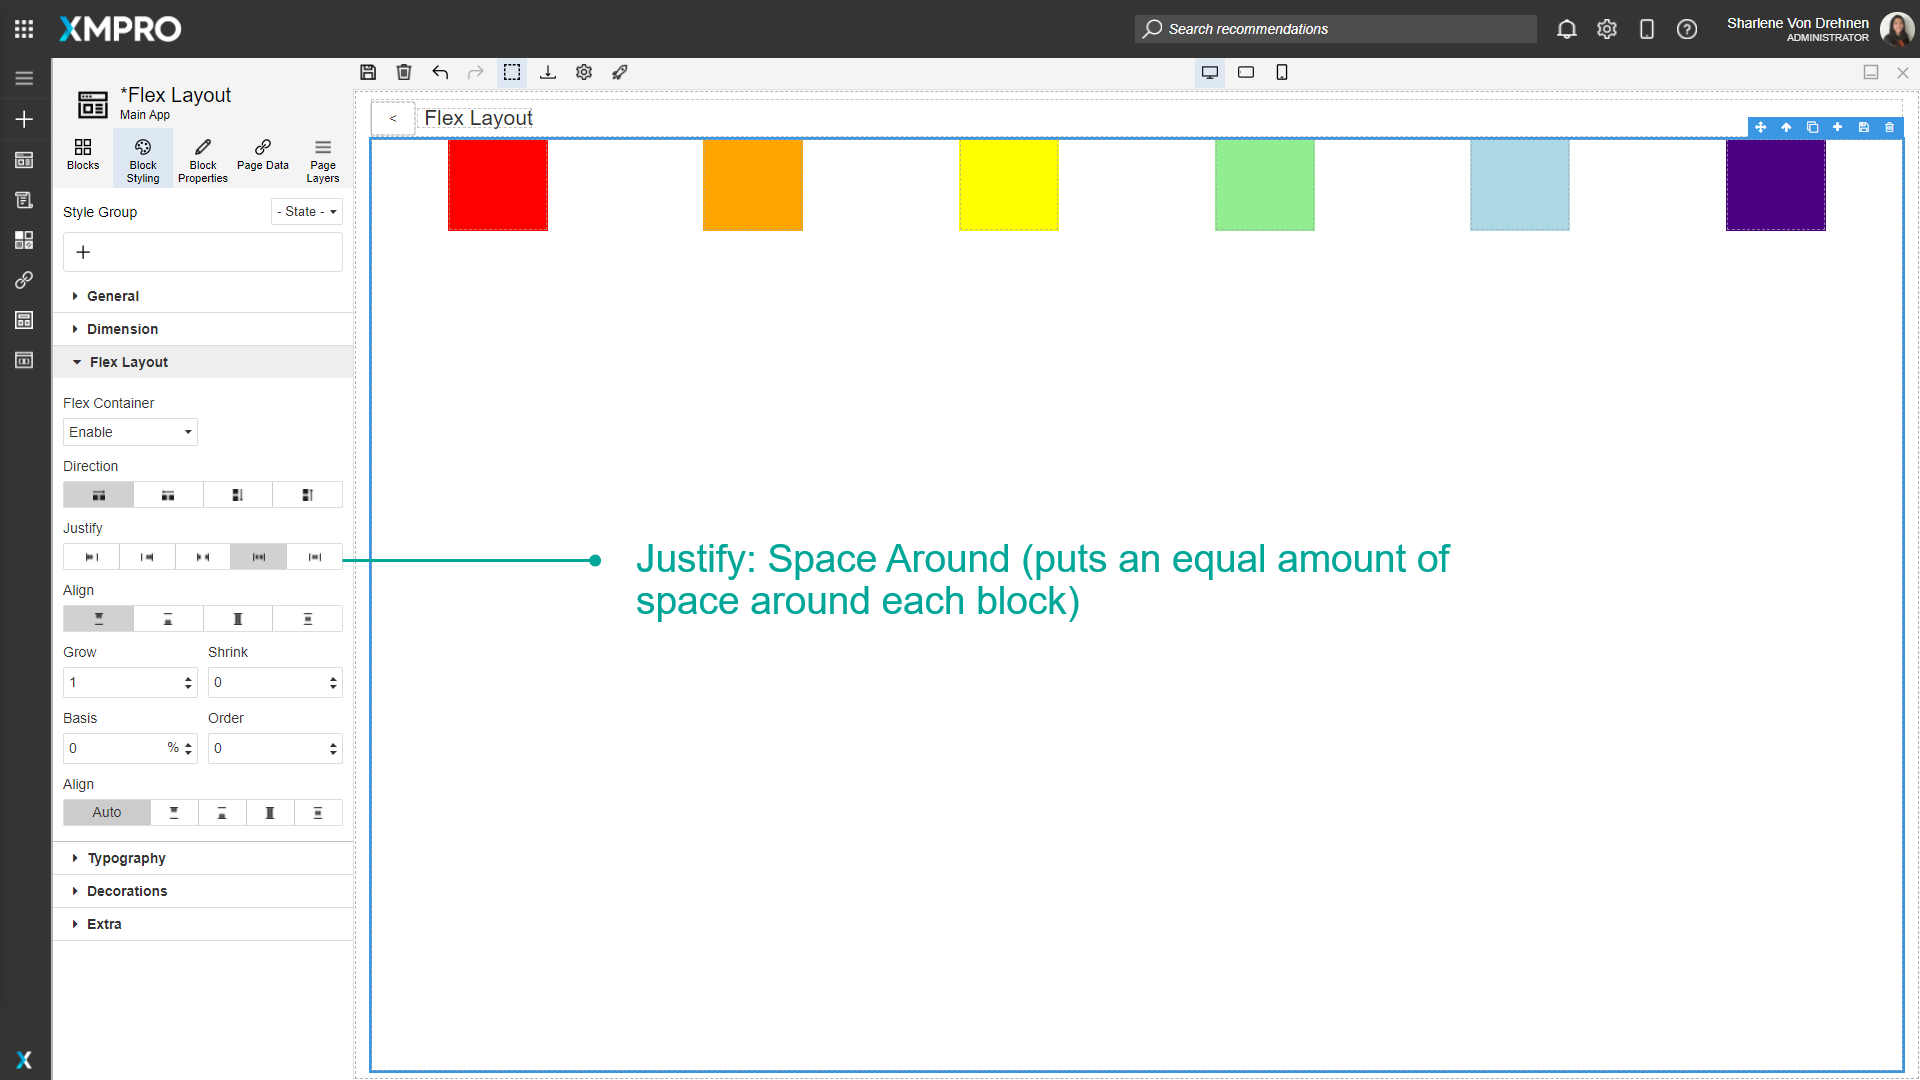The height and width of the screenshot is (1080, 1920).
Task: Open the Flex Container Enable dropdown
Action: click(x=129, y=432)
